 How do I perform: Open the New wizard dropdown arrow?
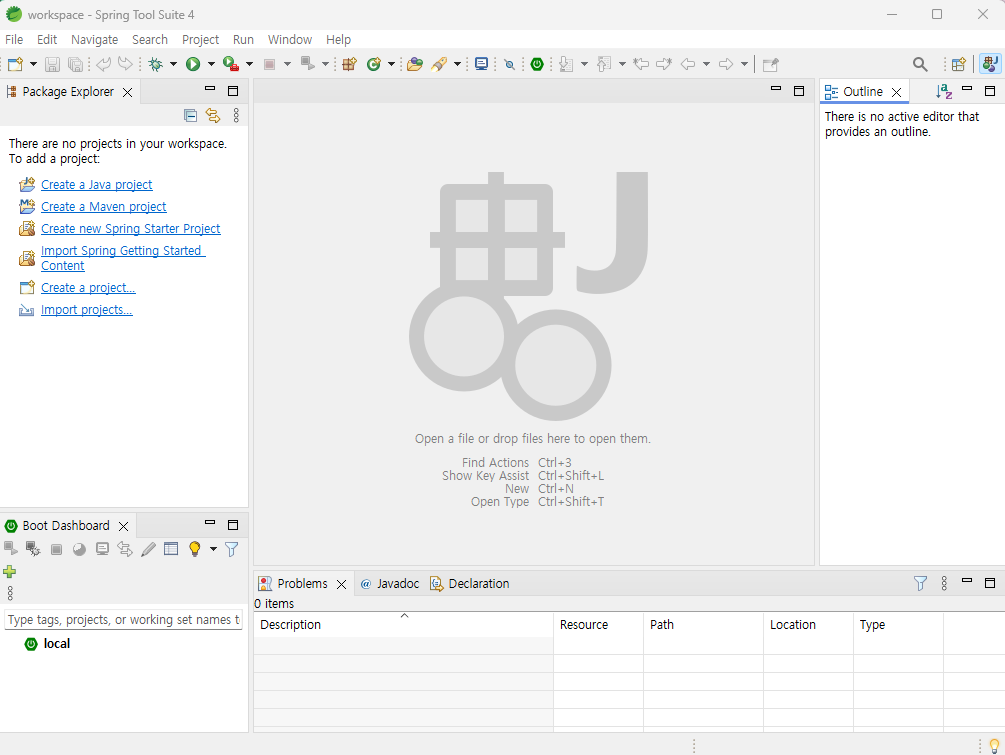(33, 64)
